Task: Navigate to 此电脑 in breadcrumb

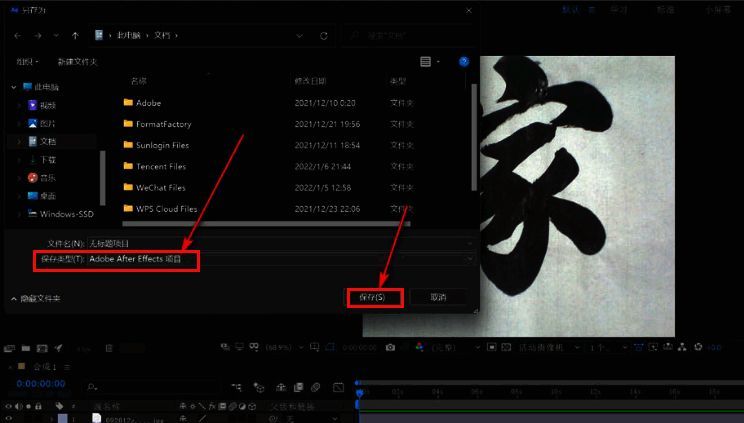Action: [x=129, y=36]
